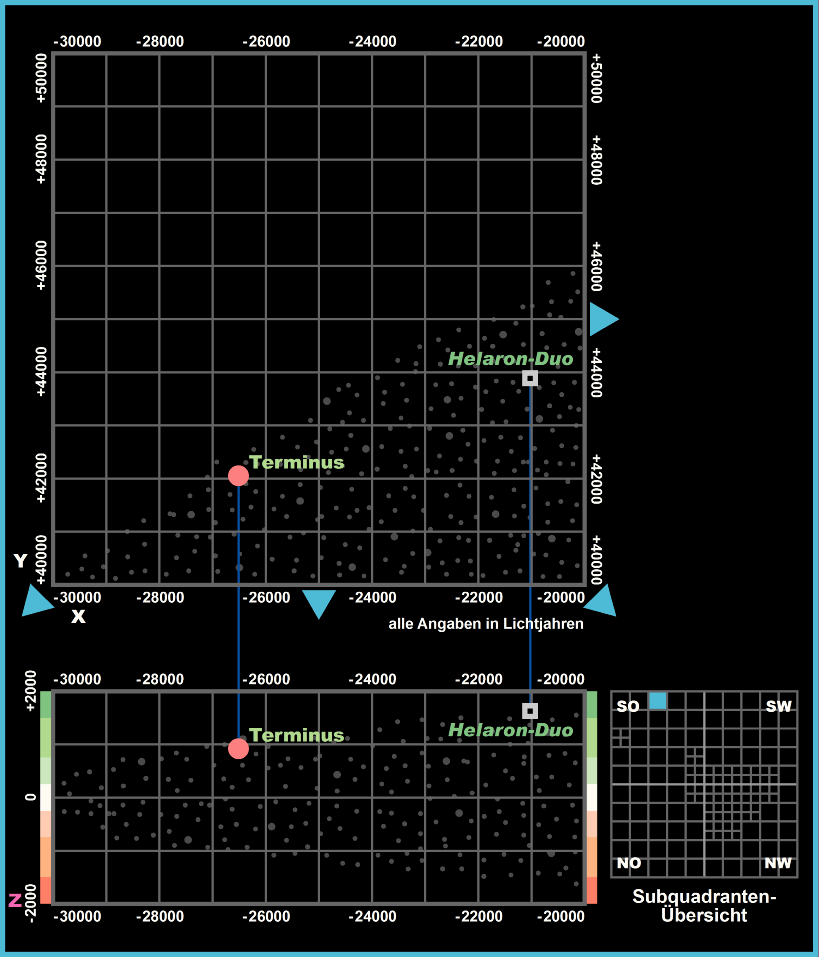Click the blue diagonal arrow at the upper map's lower-right corner
This screenshot has height=957, width=819.
601,601
